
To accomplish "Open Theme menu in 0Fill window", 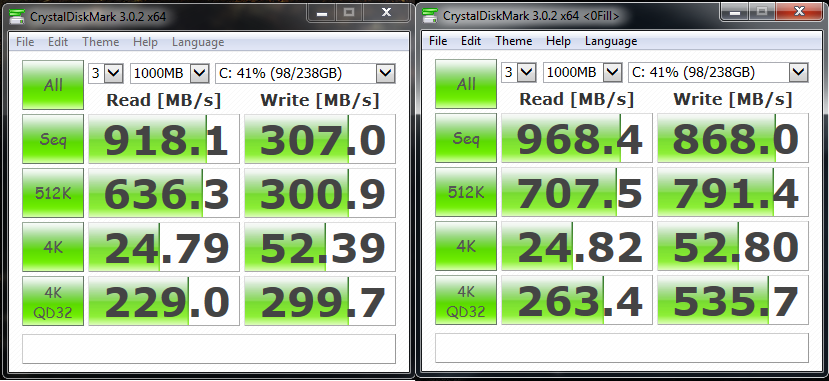I will pos(513,41).
